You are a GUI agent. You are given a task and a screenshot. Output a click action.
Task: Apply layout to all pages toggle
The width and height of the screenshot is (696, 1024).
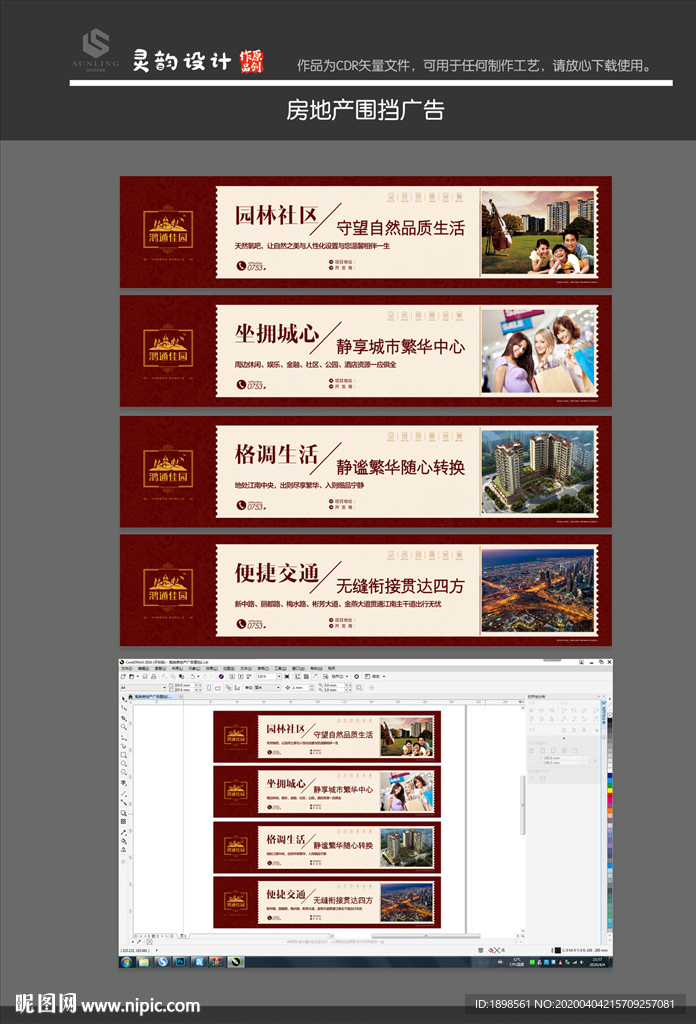click(229, 688)
